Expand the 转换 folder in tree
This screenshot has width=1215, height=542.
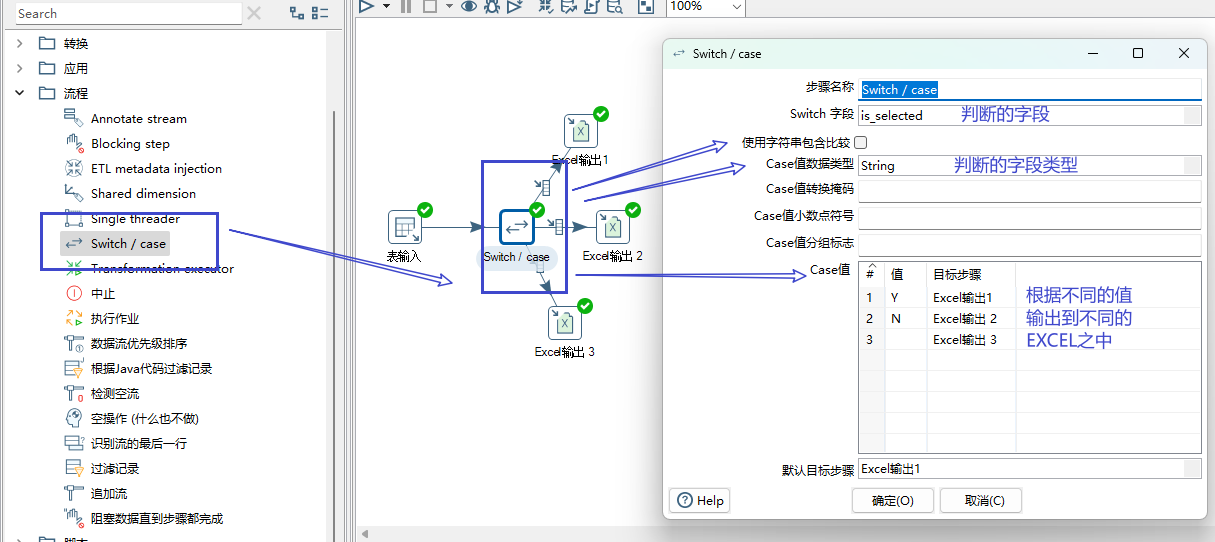[x=19, y=44]
